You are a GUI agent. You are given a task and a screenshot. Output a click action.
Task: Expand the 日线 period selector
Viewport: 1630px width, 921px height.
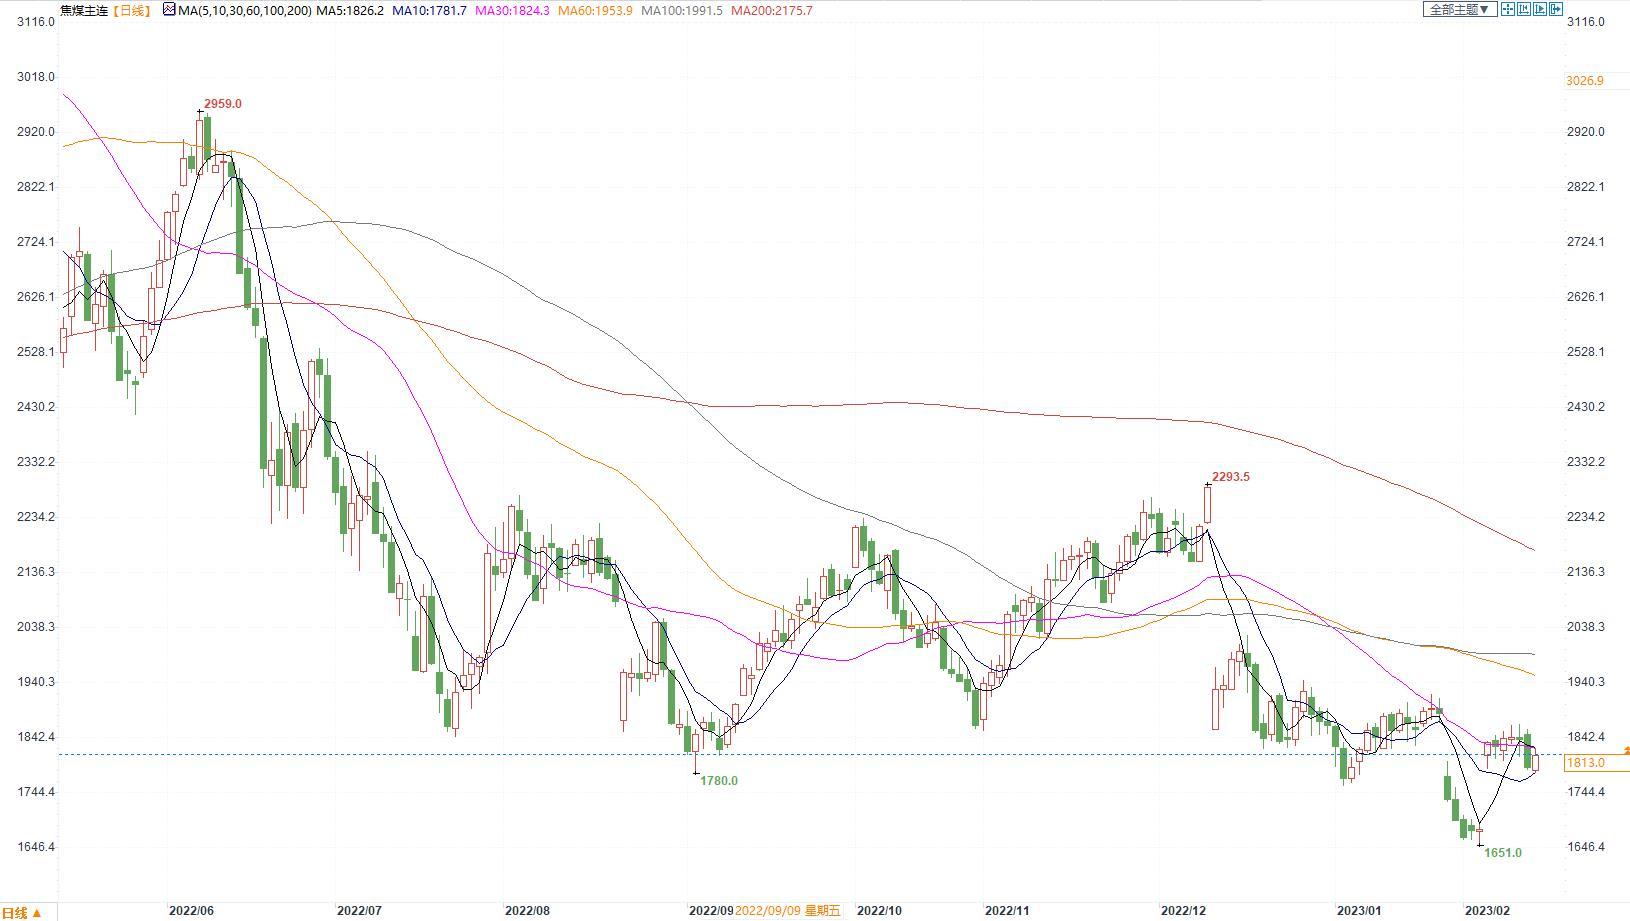(22, 912)
